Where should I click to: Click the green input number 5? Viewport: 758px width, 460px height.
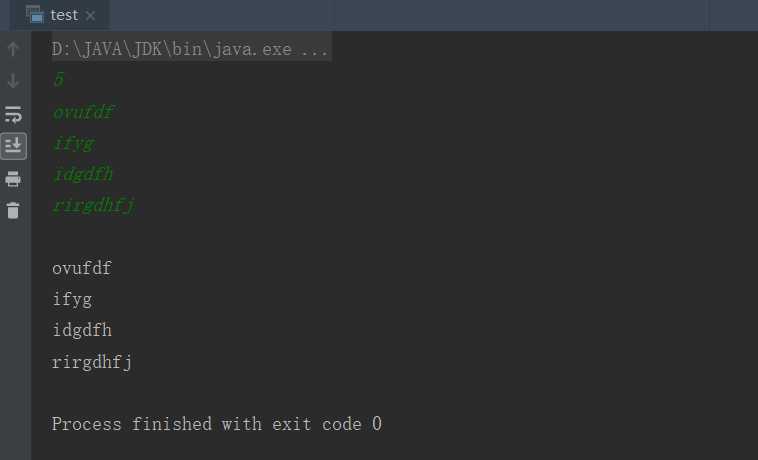[x=59, y=79]
